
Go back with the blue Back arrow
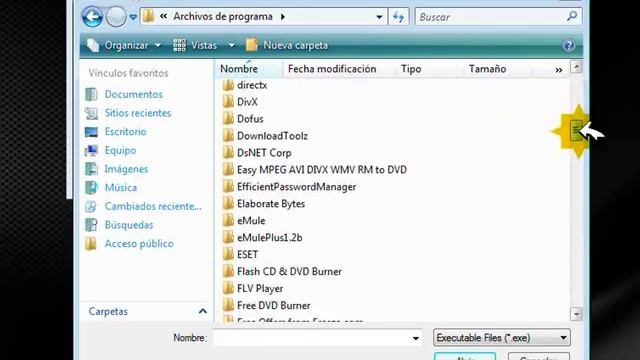point(92,17)
